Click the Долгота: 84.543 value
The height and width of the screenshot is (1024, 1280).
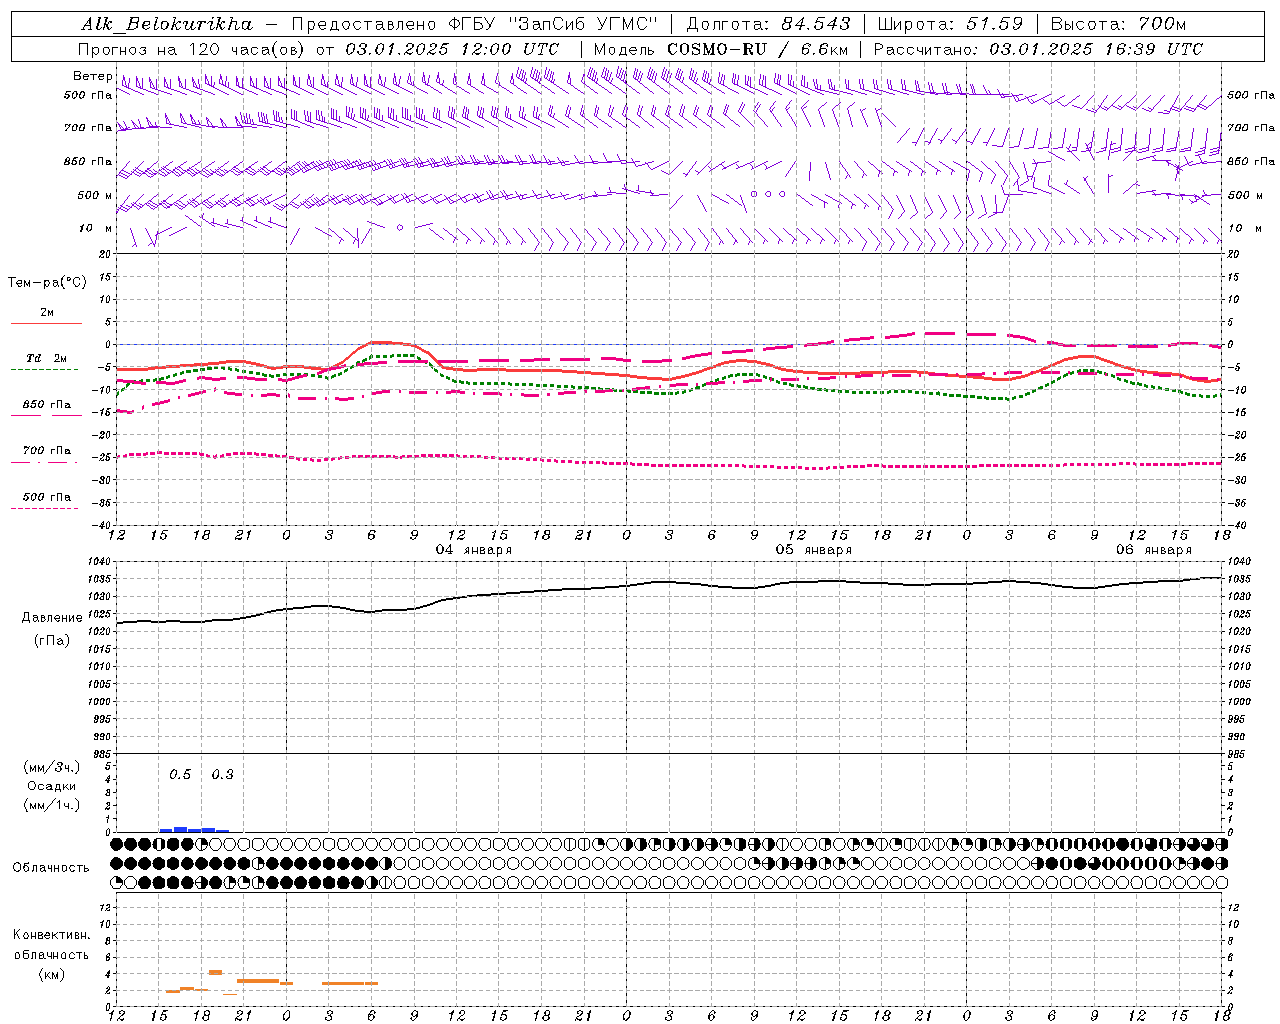(769, 24)
